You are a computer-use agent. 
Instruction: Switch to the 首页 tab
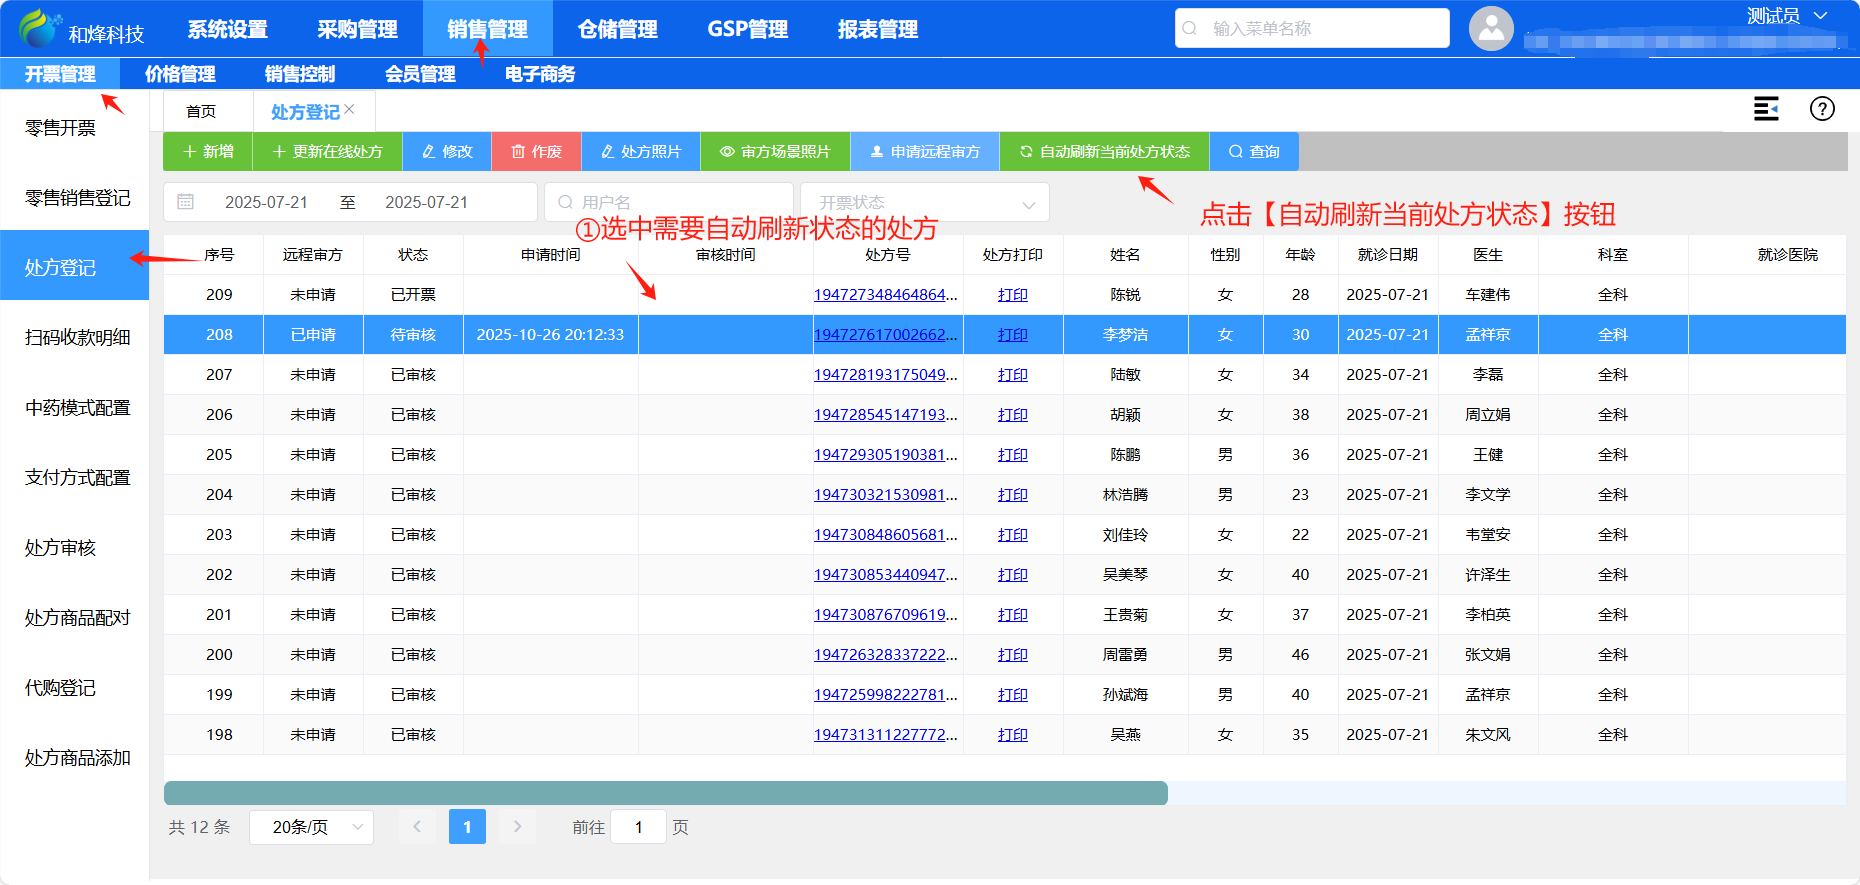(x=201, y=111)
